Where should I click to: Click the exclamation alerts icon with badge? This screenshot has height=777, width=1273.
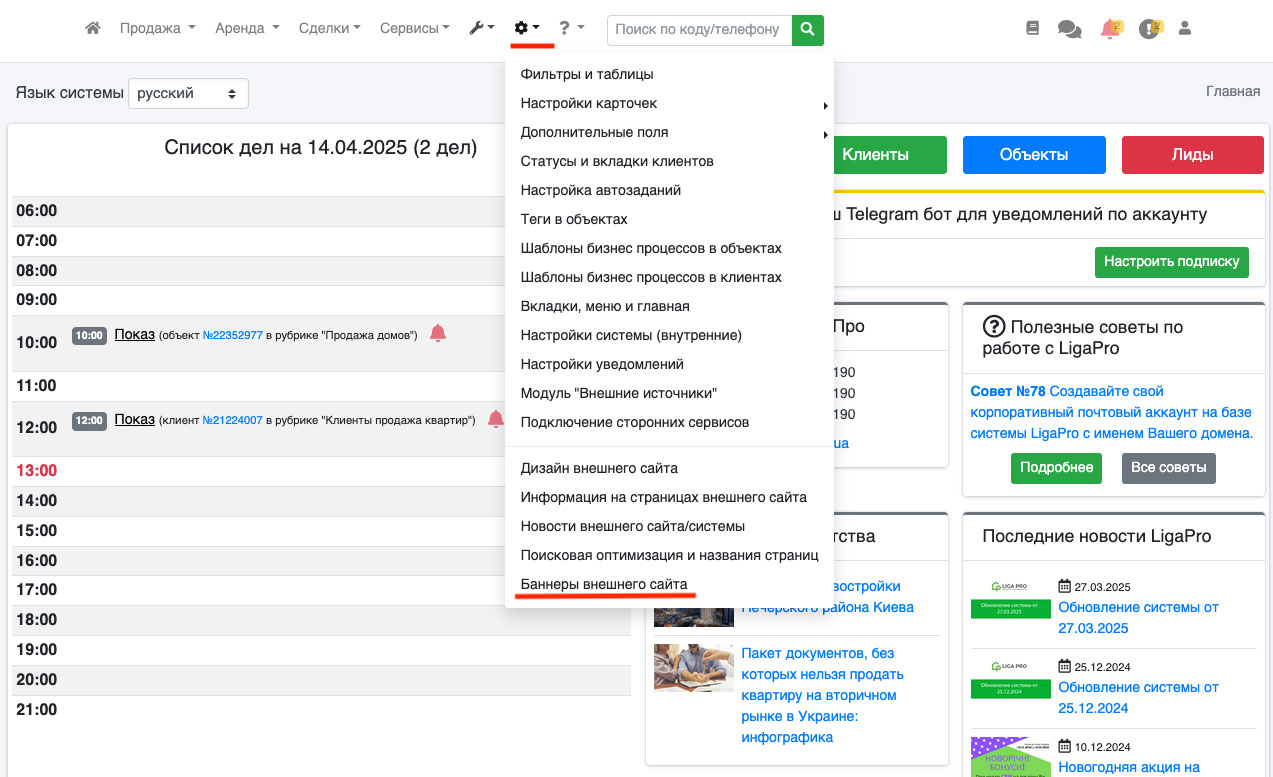[x=1149, y=29]
